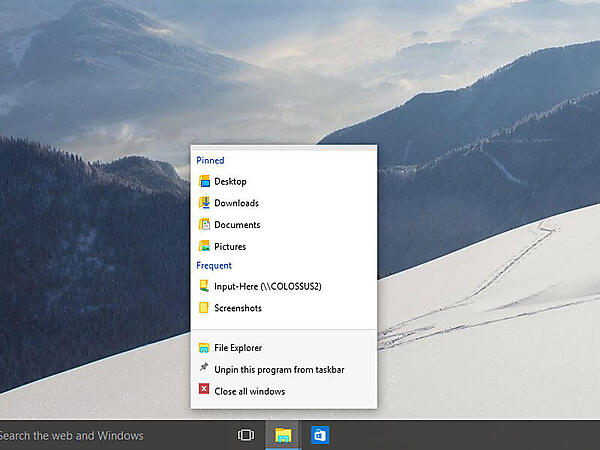Click the Documents folder icon

pos(204,225)
